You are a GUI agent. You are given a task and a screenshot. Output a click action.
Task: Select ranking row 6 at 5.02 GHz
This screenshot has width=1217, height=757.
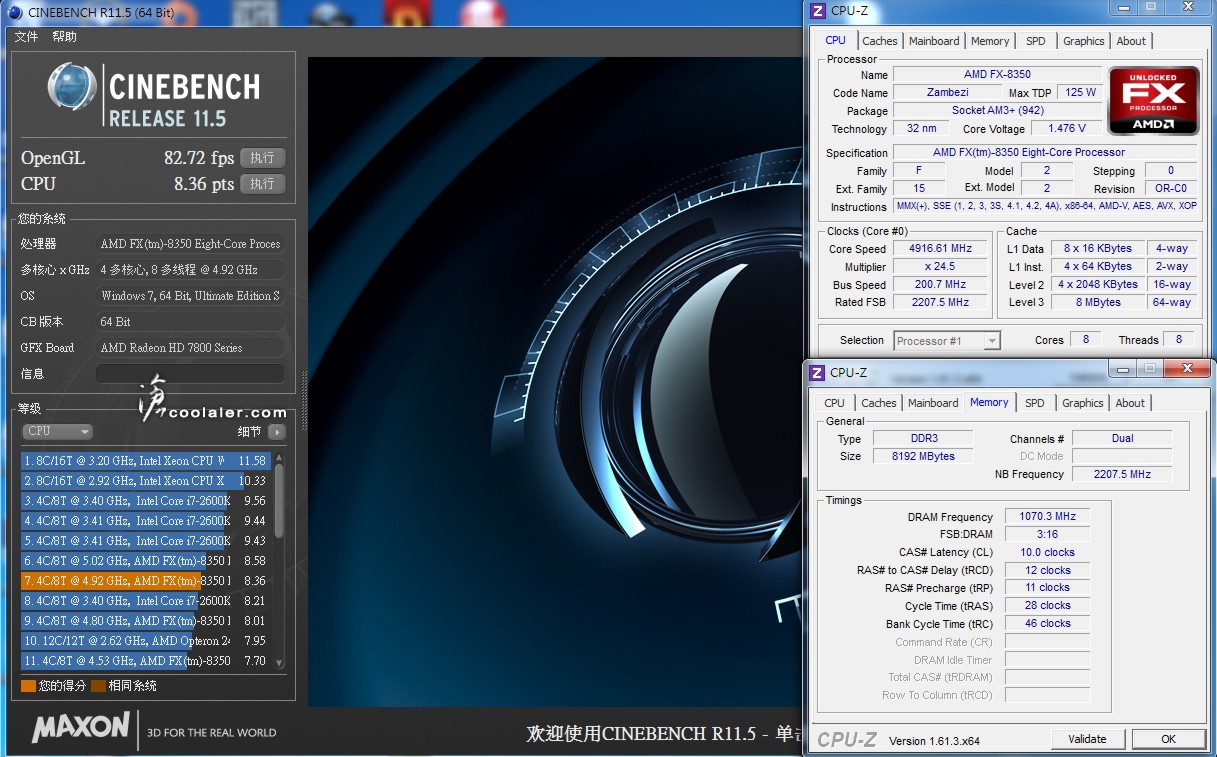tap(146, 561)
